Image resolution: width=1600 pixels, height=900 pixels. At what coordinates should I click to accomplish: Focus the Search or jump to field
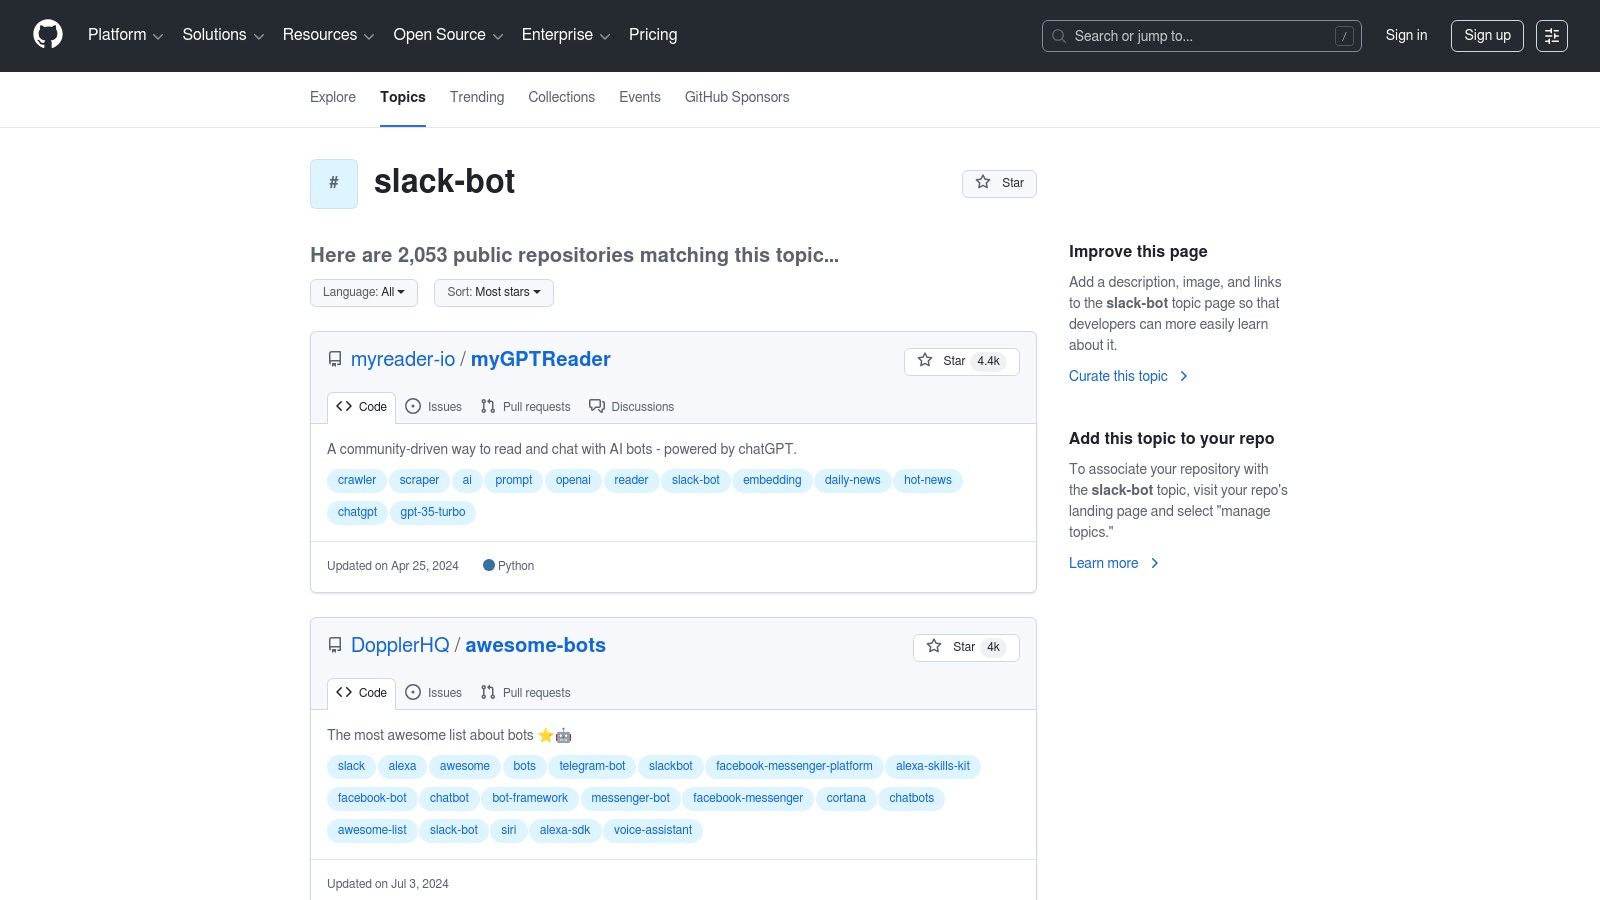coord(1202,36)
